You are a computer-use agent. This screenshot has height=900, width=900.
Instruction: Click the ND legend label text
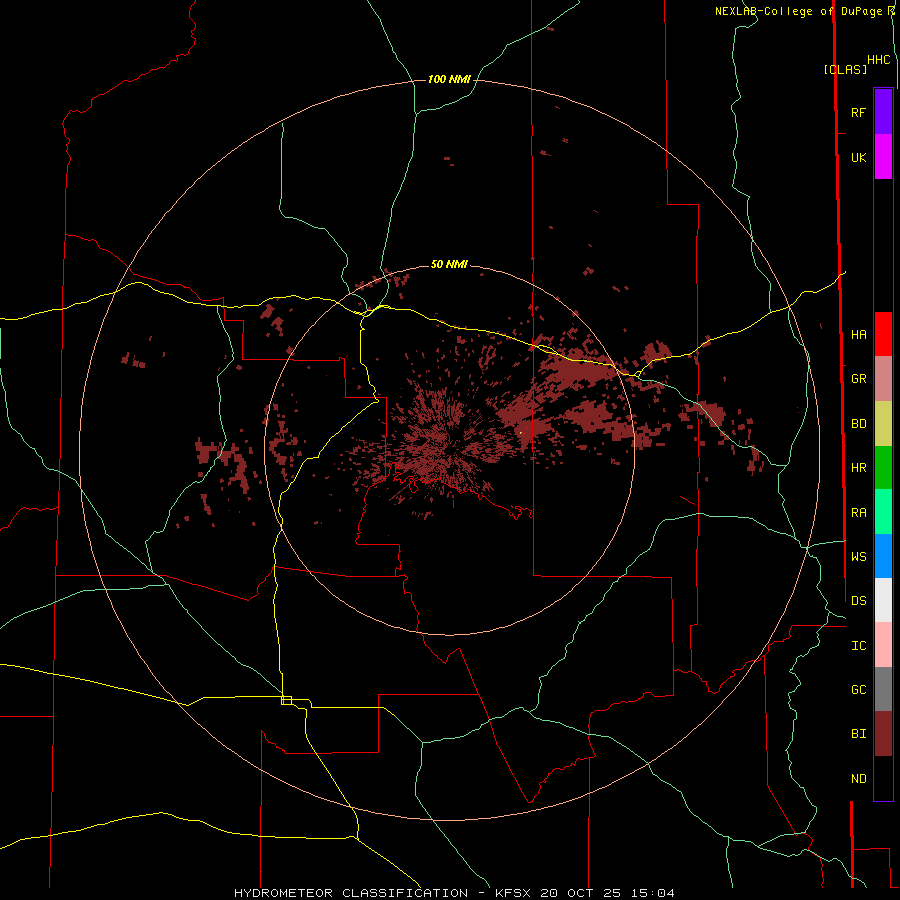pyautogui.click(x=858, y=779)
